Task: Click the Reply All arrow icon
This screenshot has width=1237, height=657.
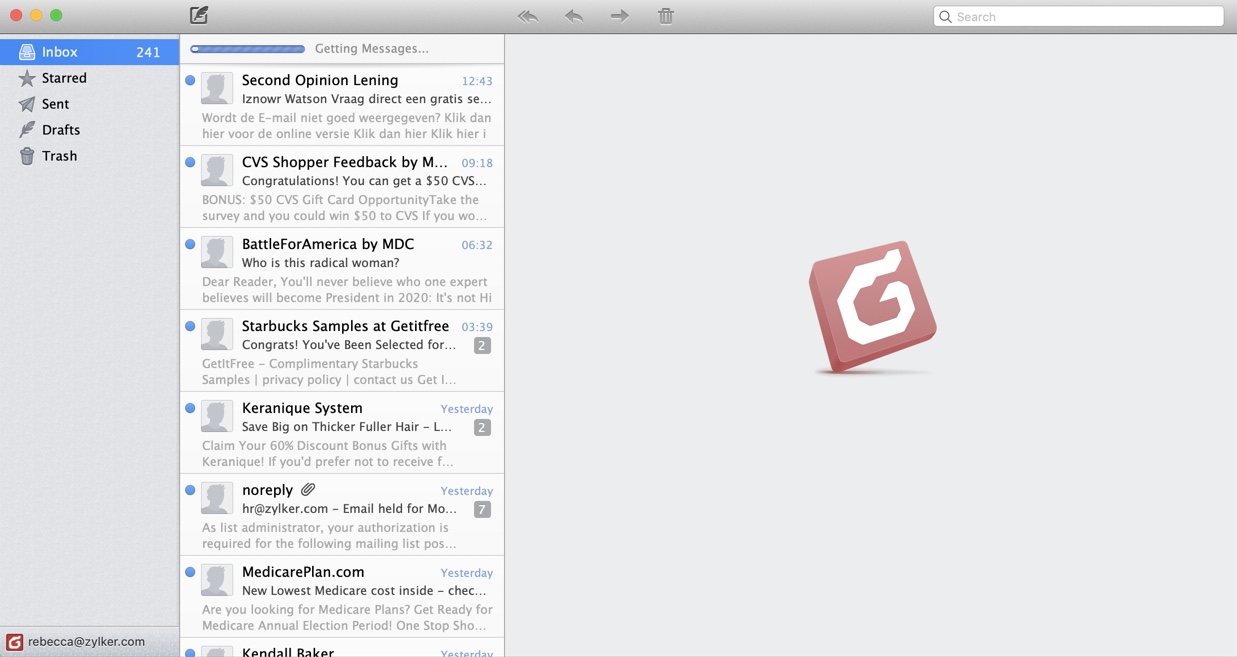Action: [x=528, y=16]
